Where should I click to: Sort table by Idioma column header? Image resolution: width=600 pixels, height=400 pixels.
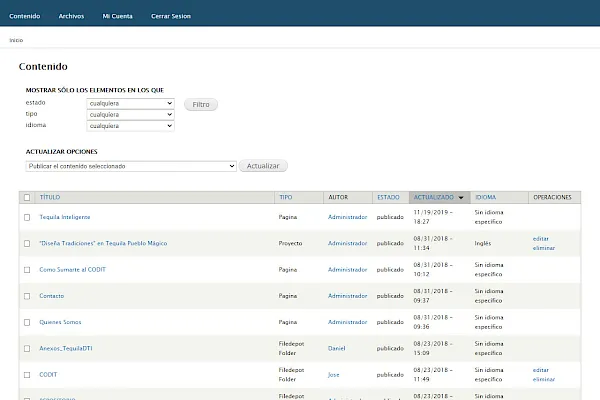[486, 197]
